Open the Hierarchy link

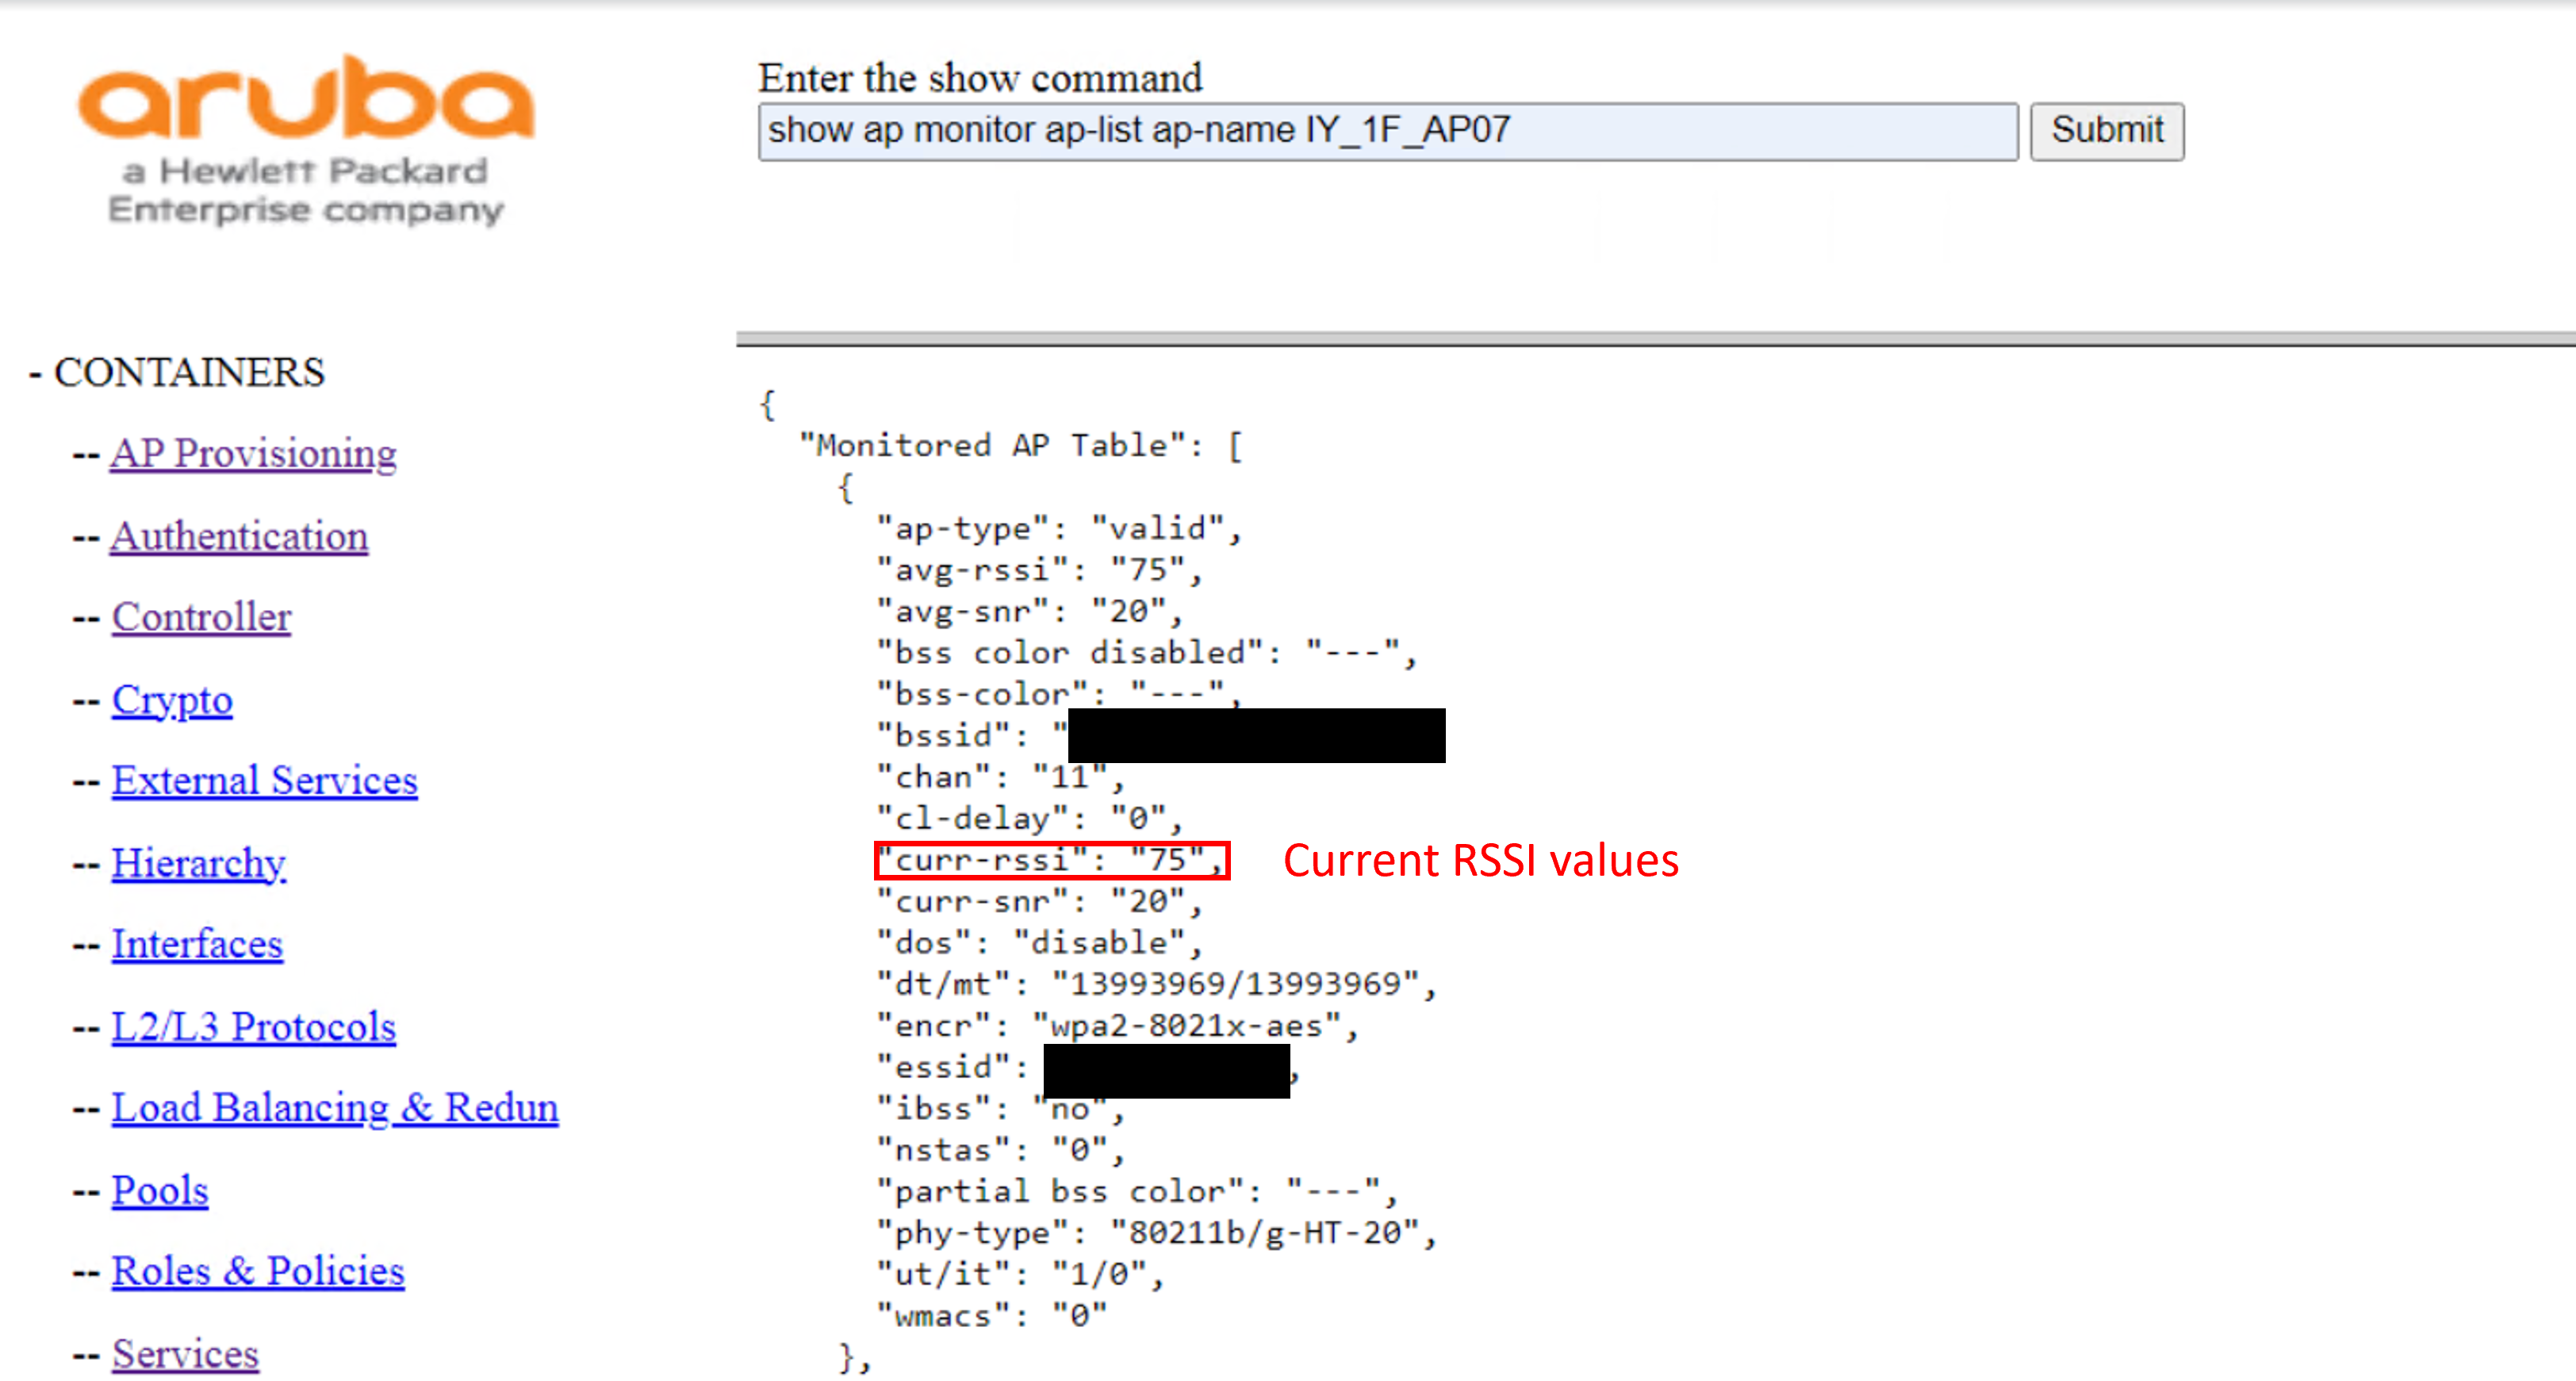[x=198, y=863]
